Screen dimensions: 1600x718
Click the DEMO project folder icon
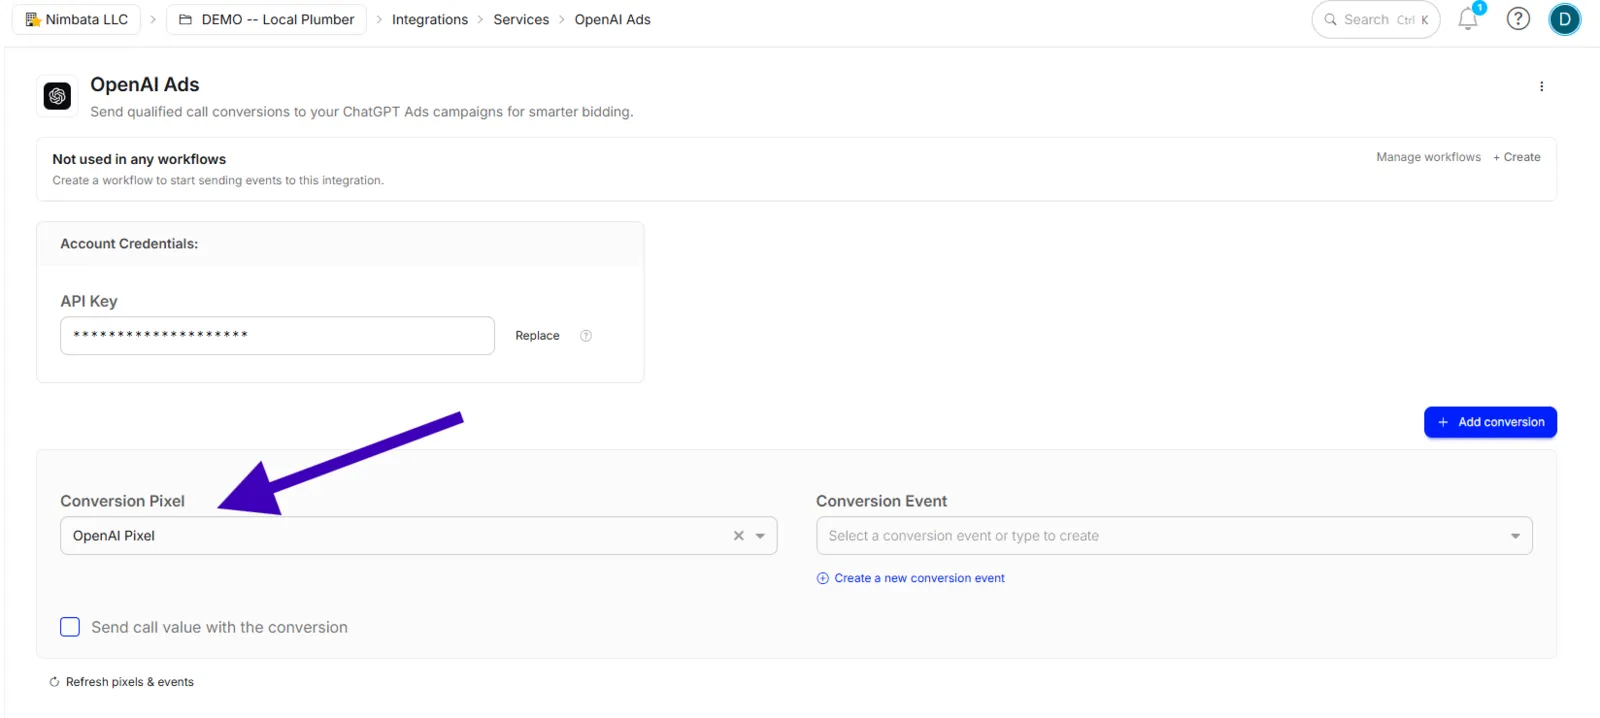click(185, 19)
